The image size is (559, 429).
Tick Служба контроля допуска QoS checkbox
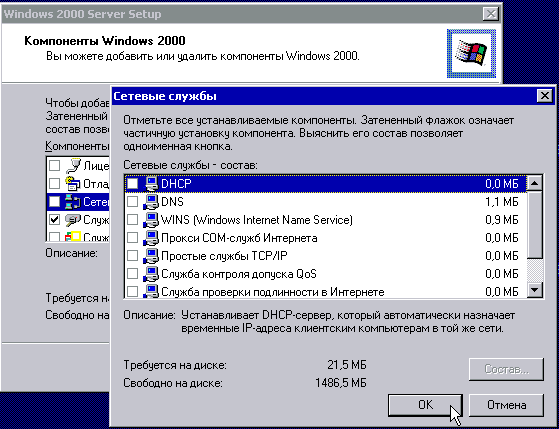point(133,274)
